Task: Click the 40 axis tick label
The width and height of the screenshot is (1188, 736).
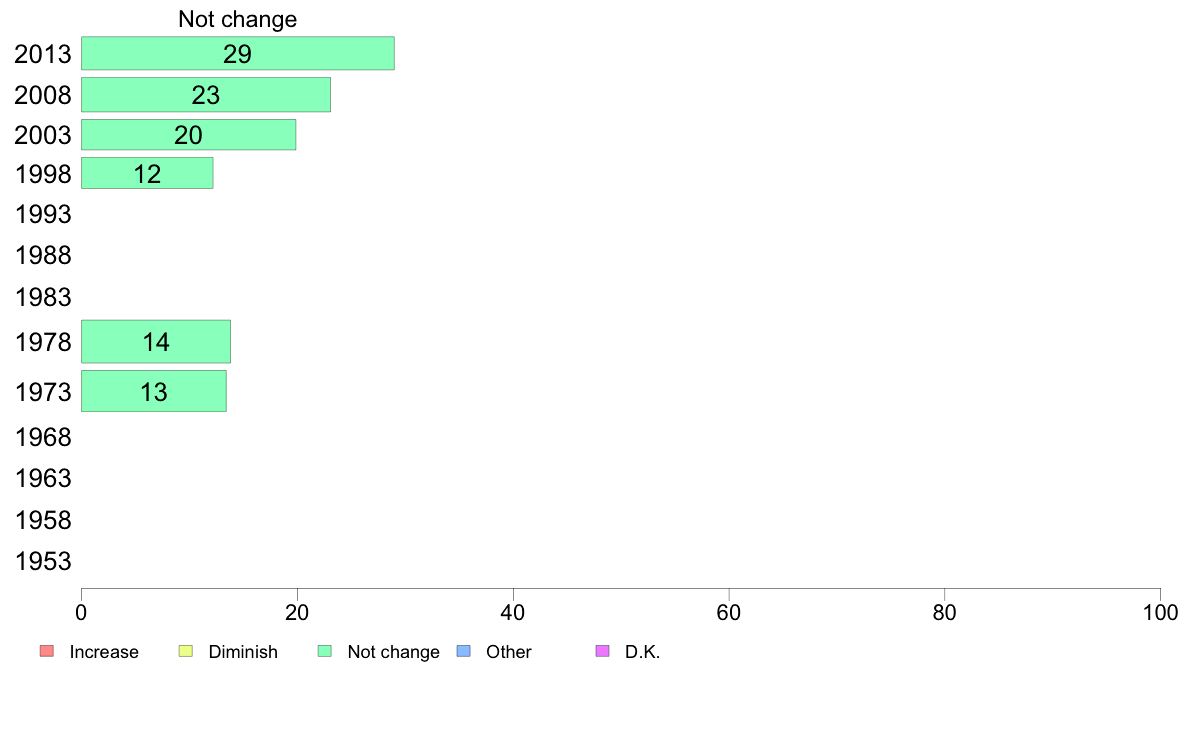Action: point(513,612)
